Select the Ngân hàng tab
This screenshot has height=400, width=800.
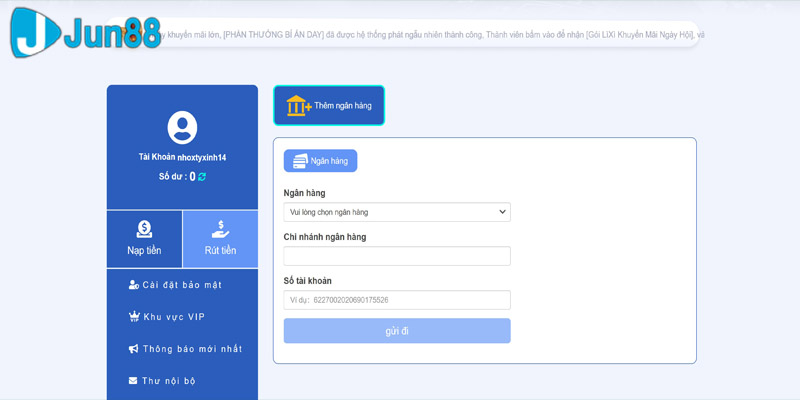320,161
